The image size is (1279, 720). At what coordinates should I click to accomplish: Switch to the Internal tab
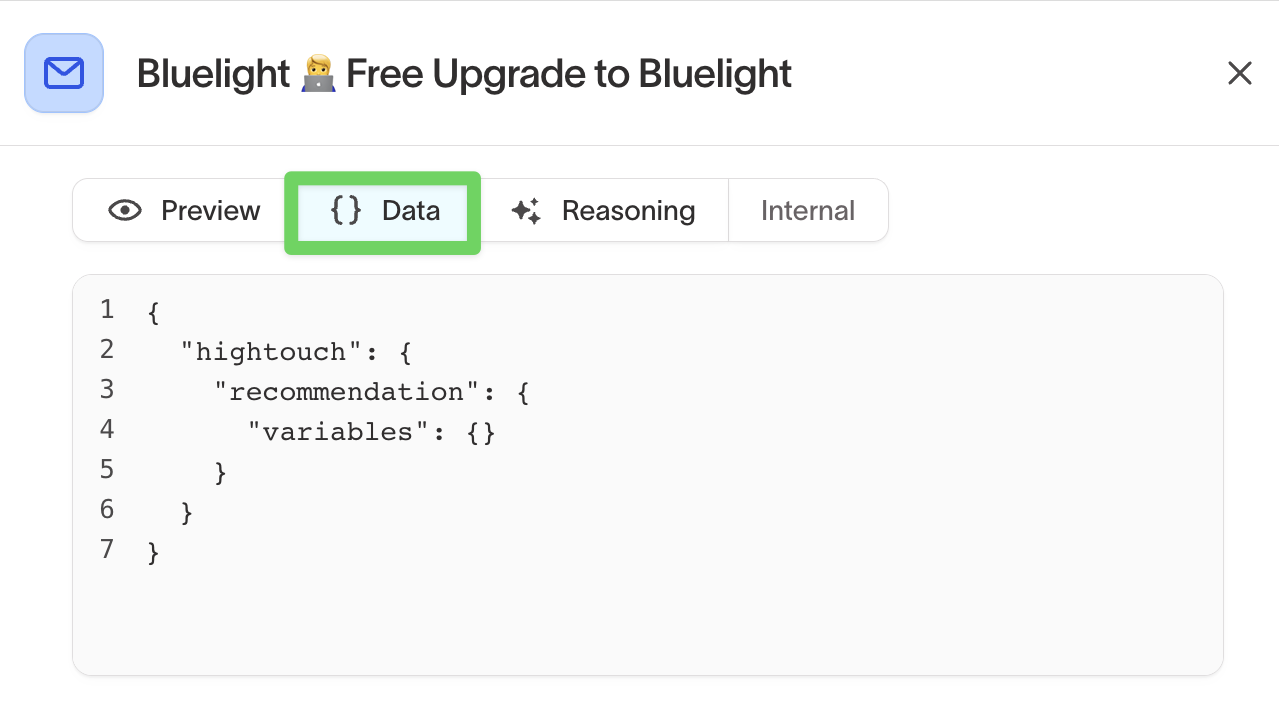click(x=807, y=210)
